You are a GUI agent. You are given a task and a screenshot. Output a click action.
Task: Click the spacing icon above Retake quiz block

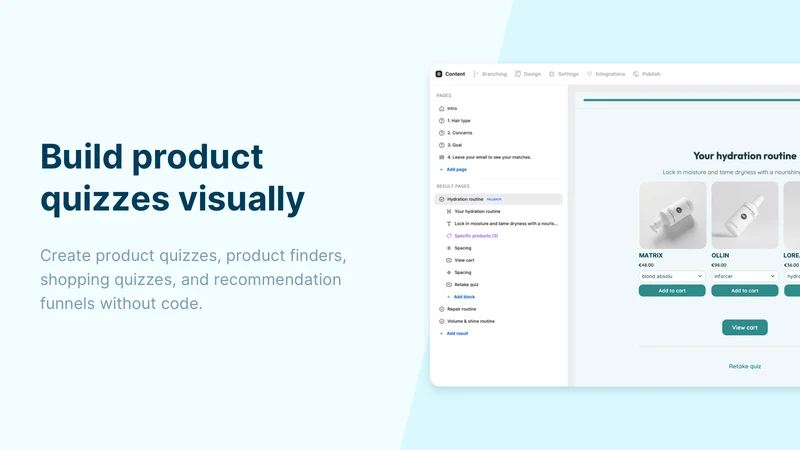coord(449,272)
